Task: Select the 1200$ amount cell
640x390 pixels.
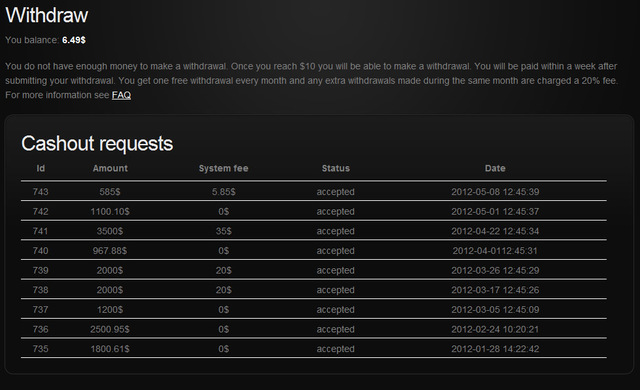Action: point(110,310)
